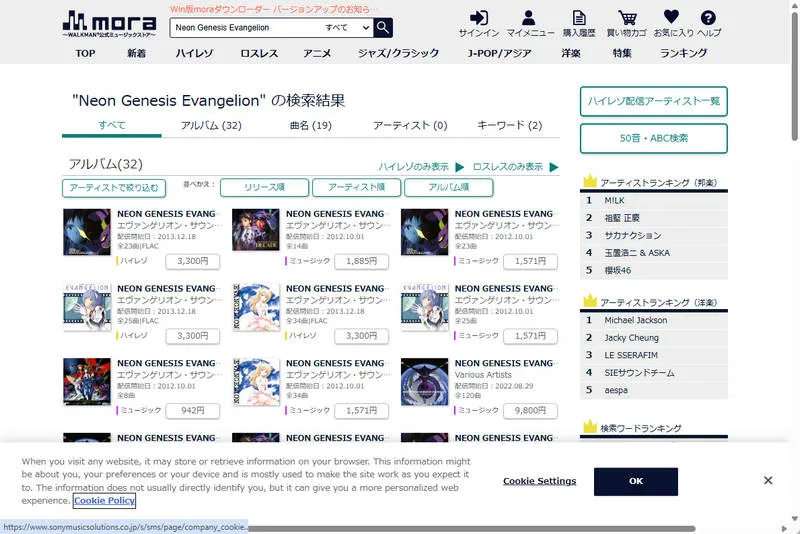Viewport: 800px width, 534px height.
Task: Sort by リリース順
Action: point(264,187)
